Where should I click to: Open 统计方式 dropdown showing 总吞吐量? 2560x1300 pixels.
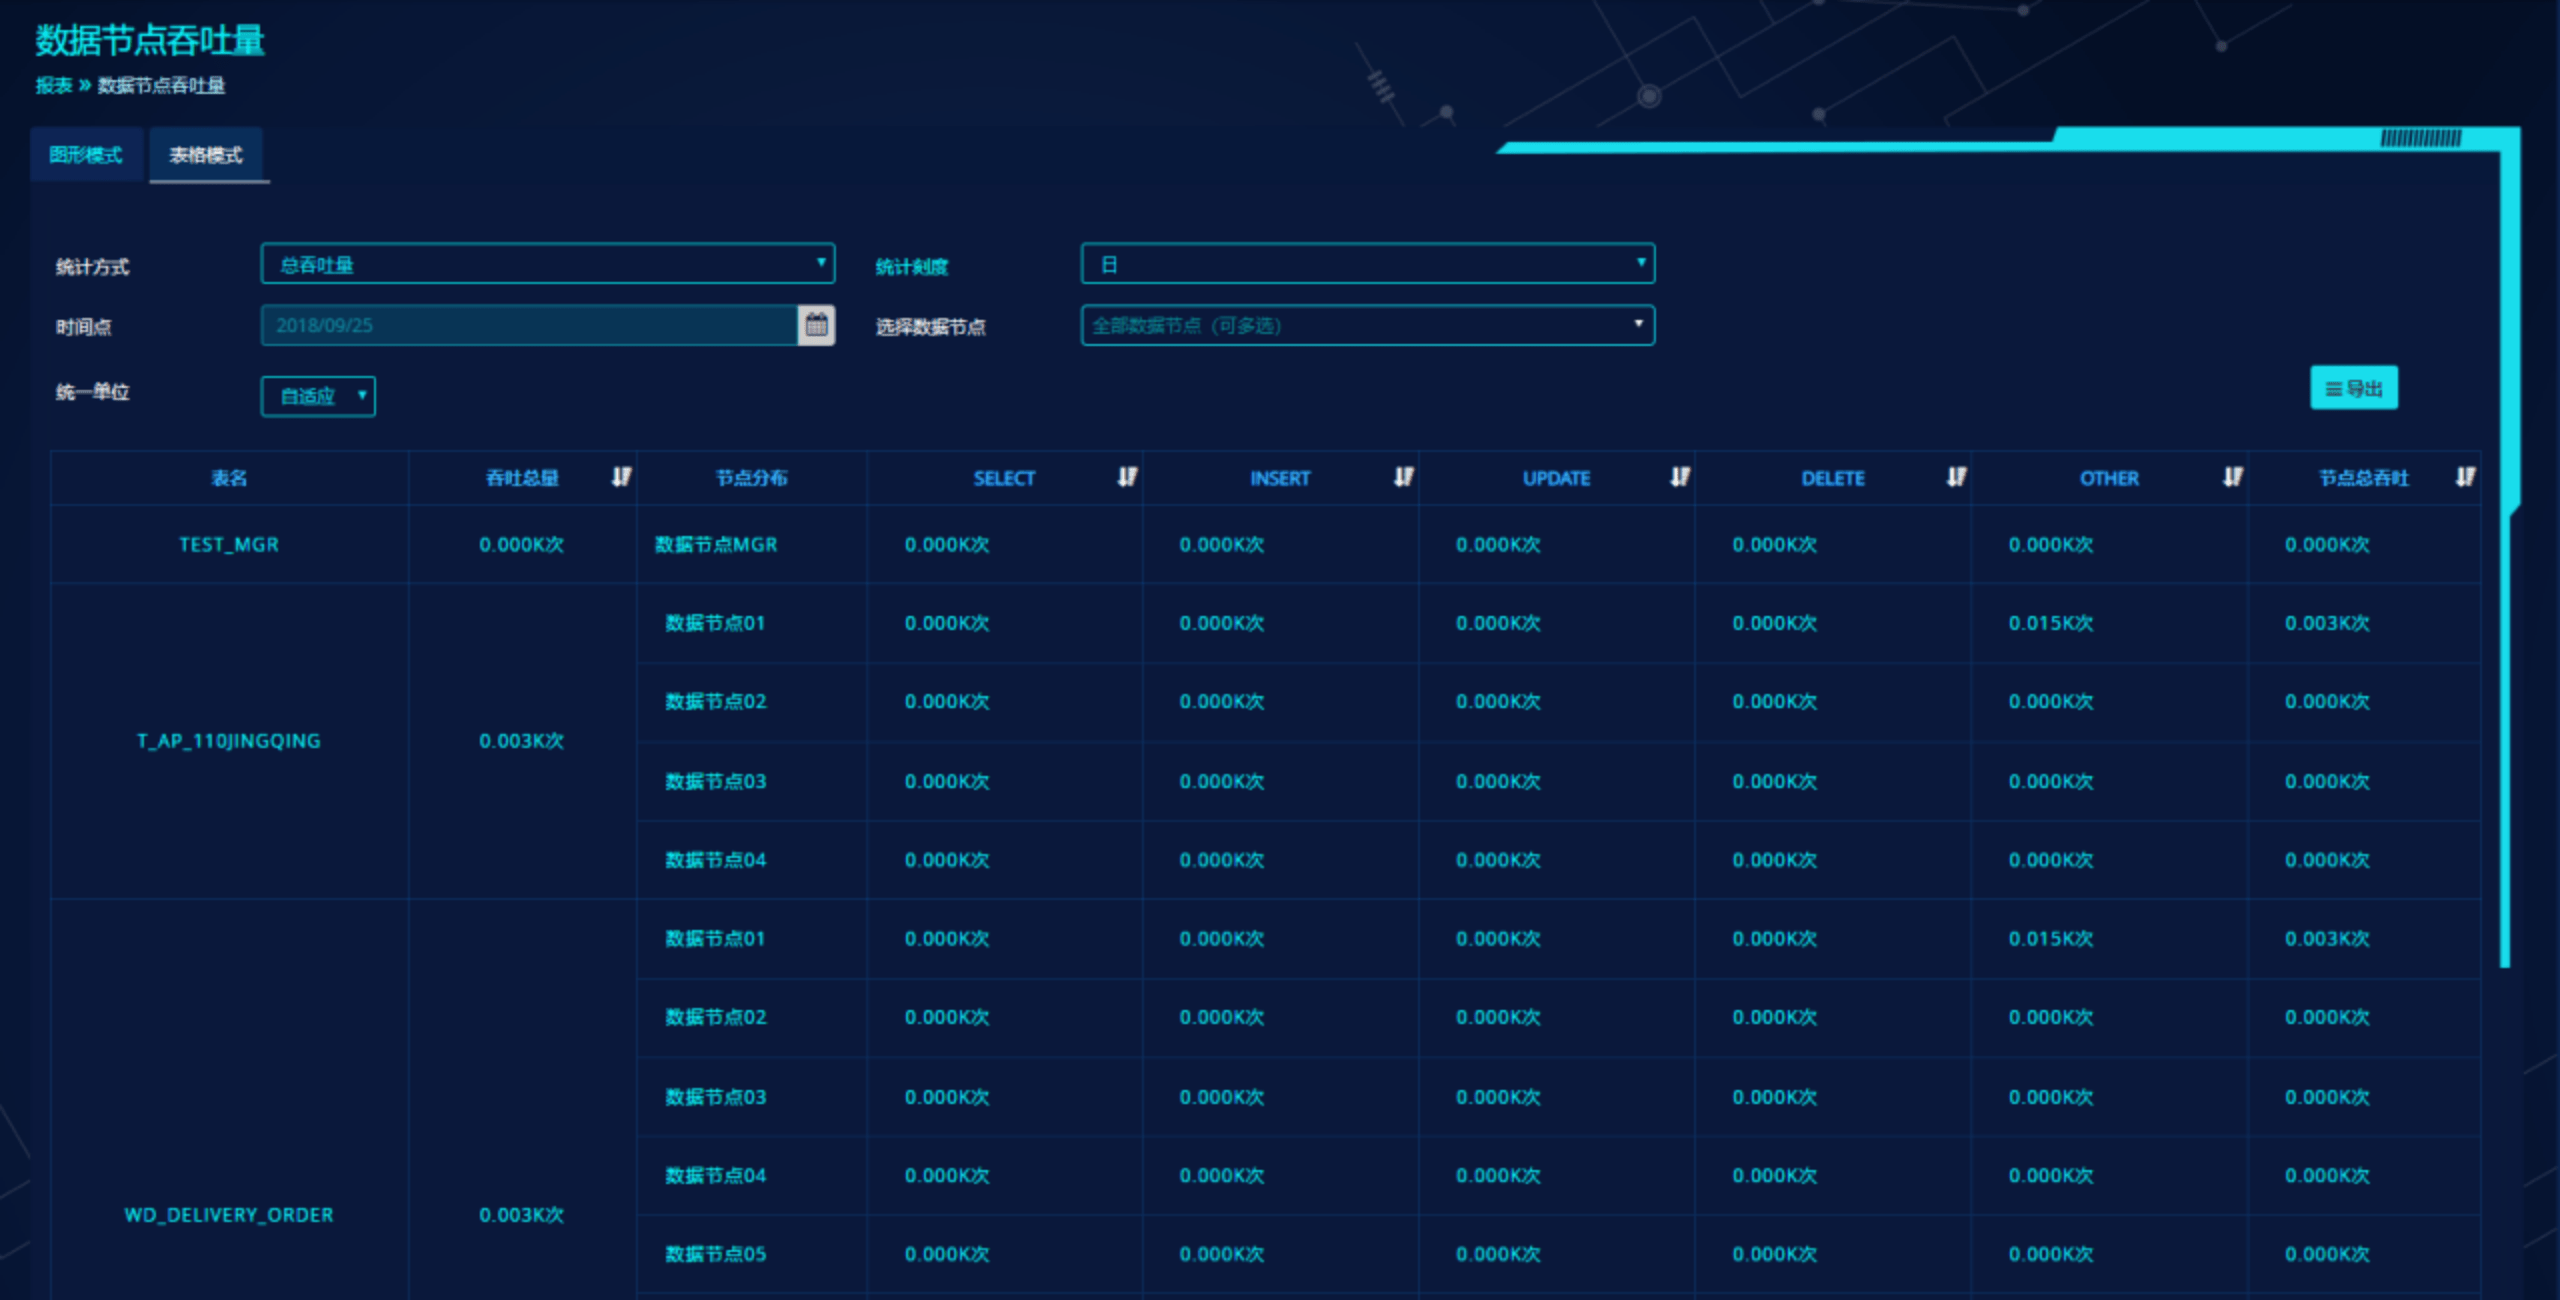pyautogui.click(x=547, y=264)
